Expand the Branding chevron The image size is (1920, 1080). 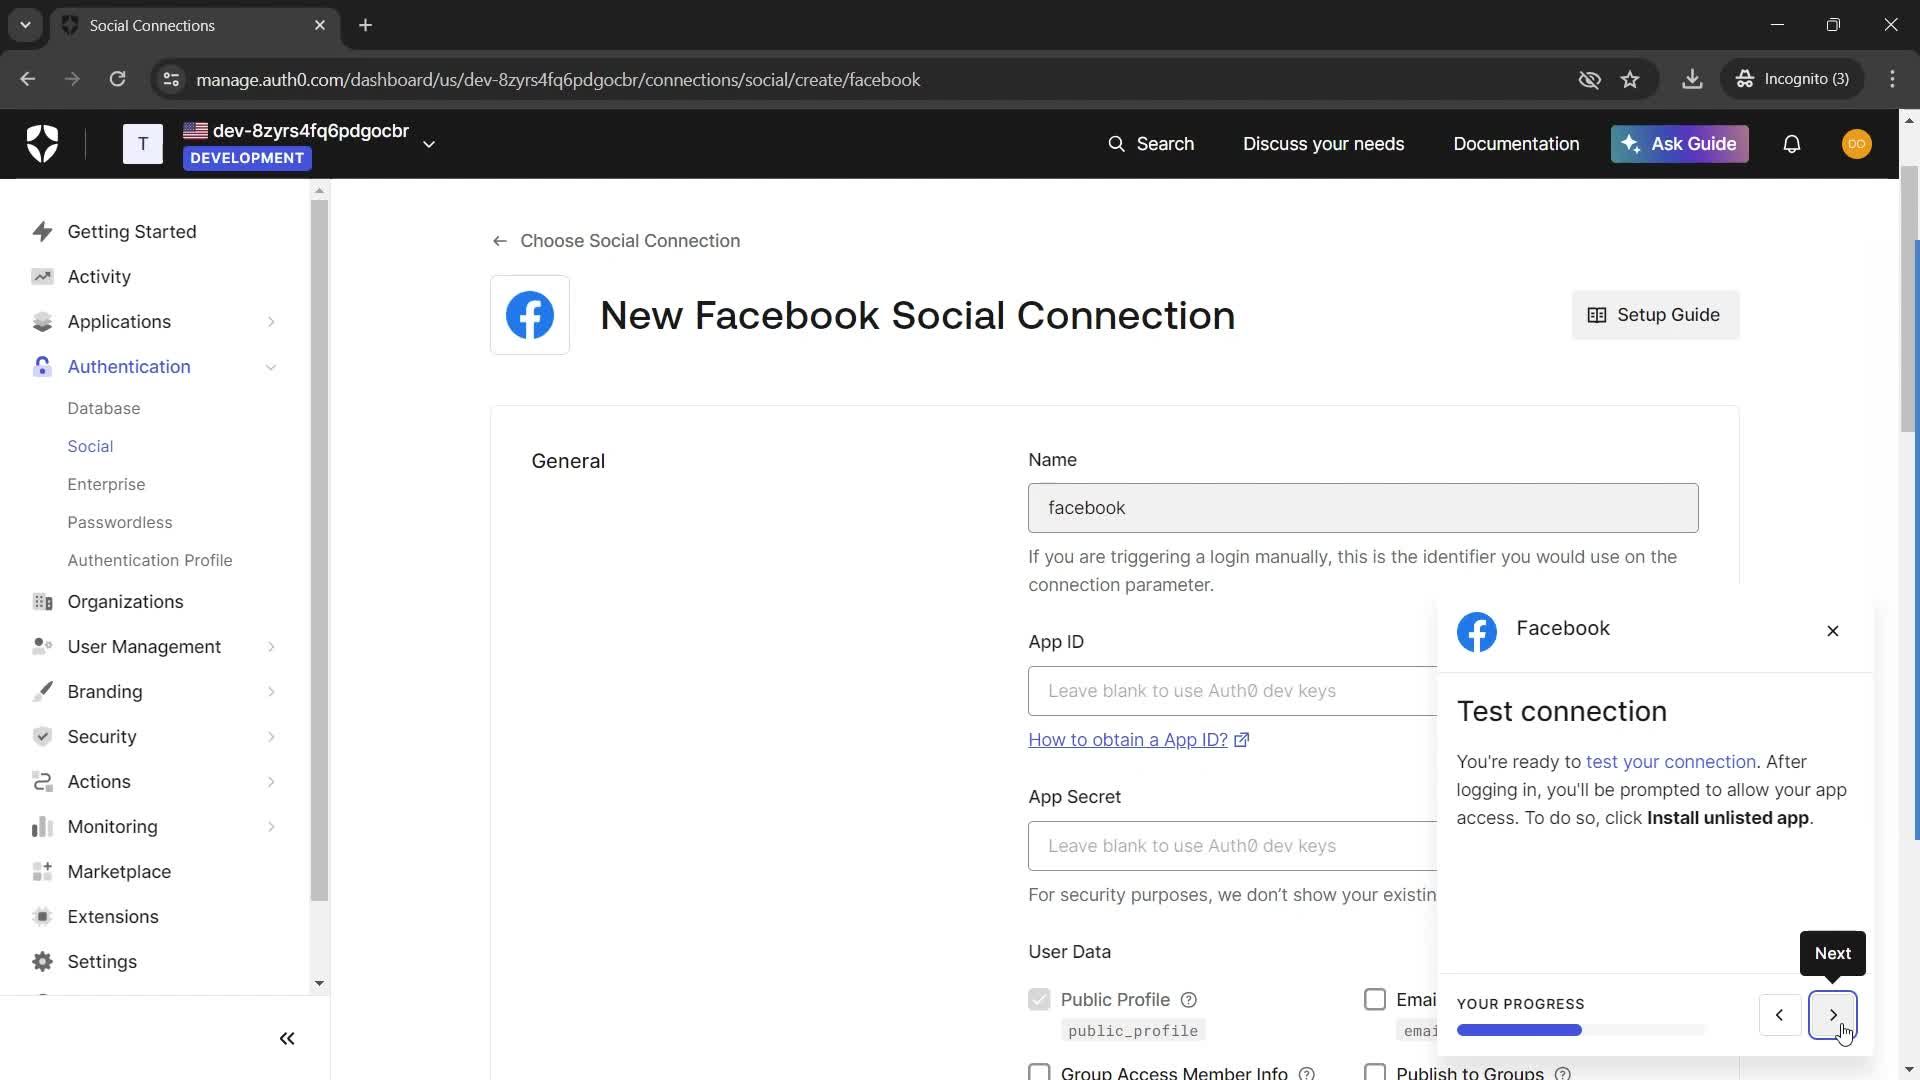[x=271, y=692]
